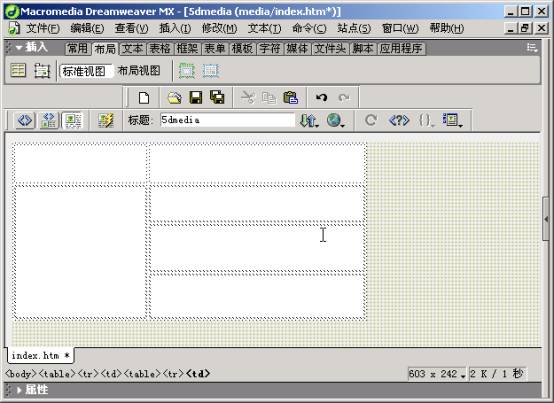Click the 标题 title input field
This screenshot has width=554, height=403.
pyautogui.click(x=227, y=120)
